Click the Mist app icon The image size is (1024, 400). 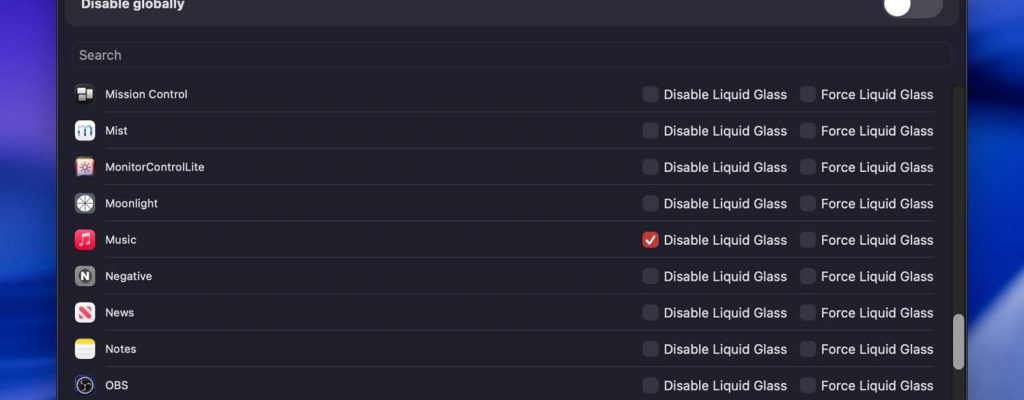(85, 131)
